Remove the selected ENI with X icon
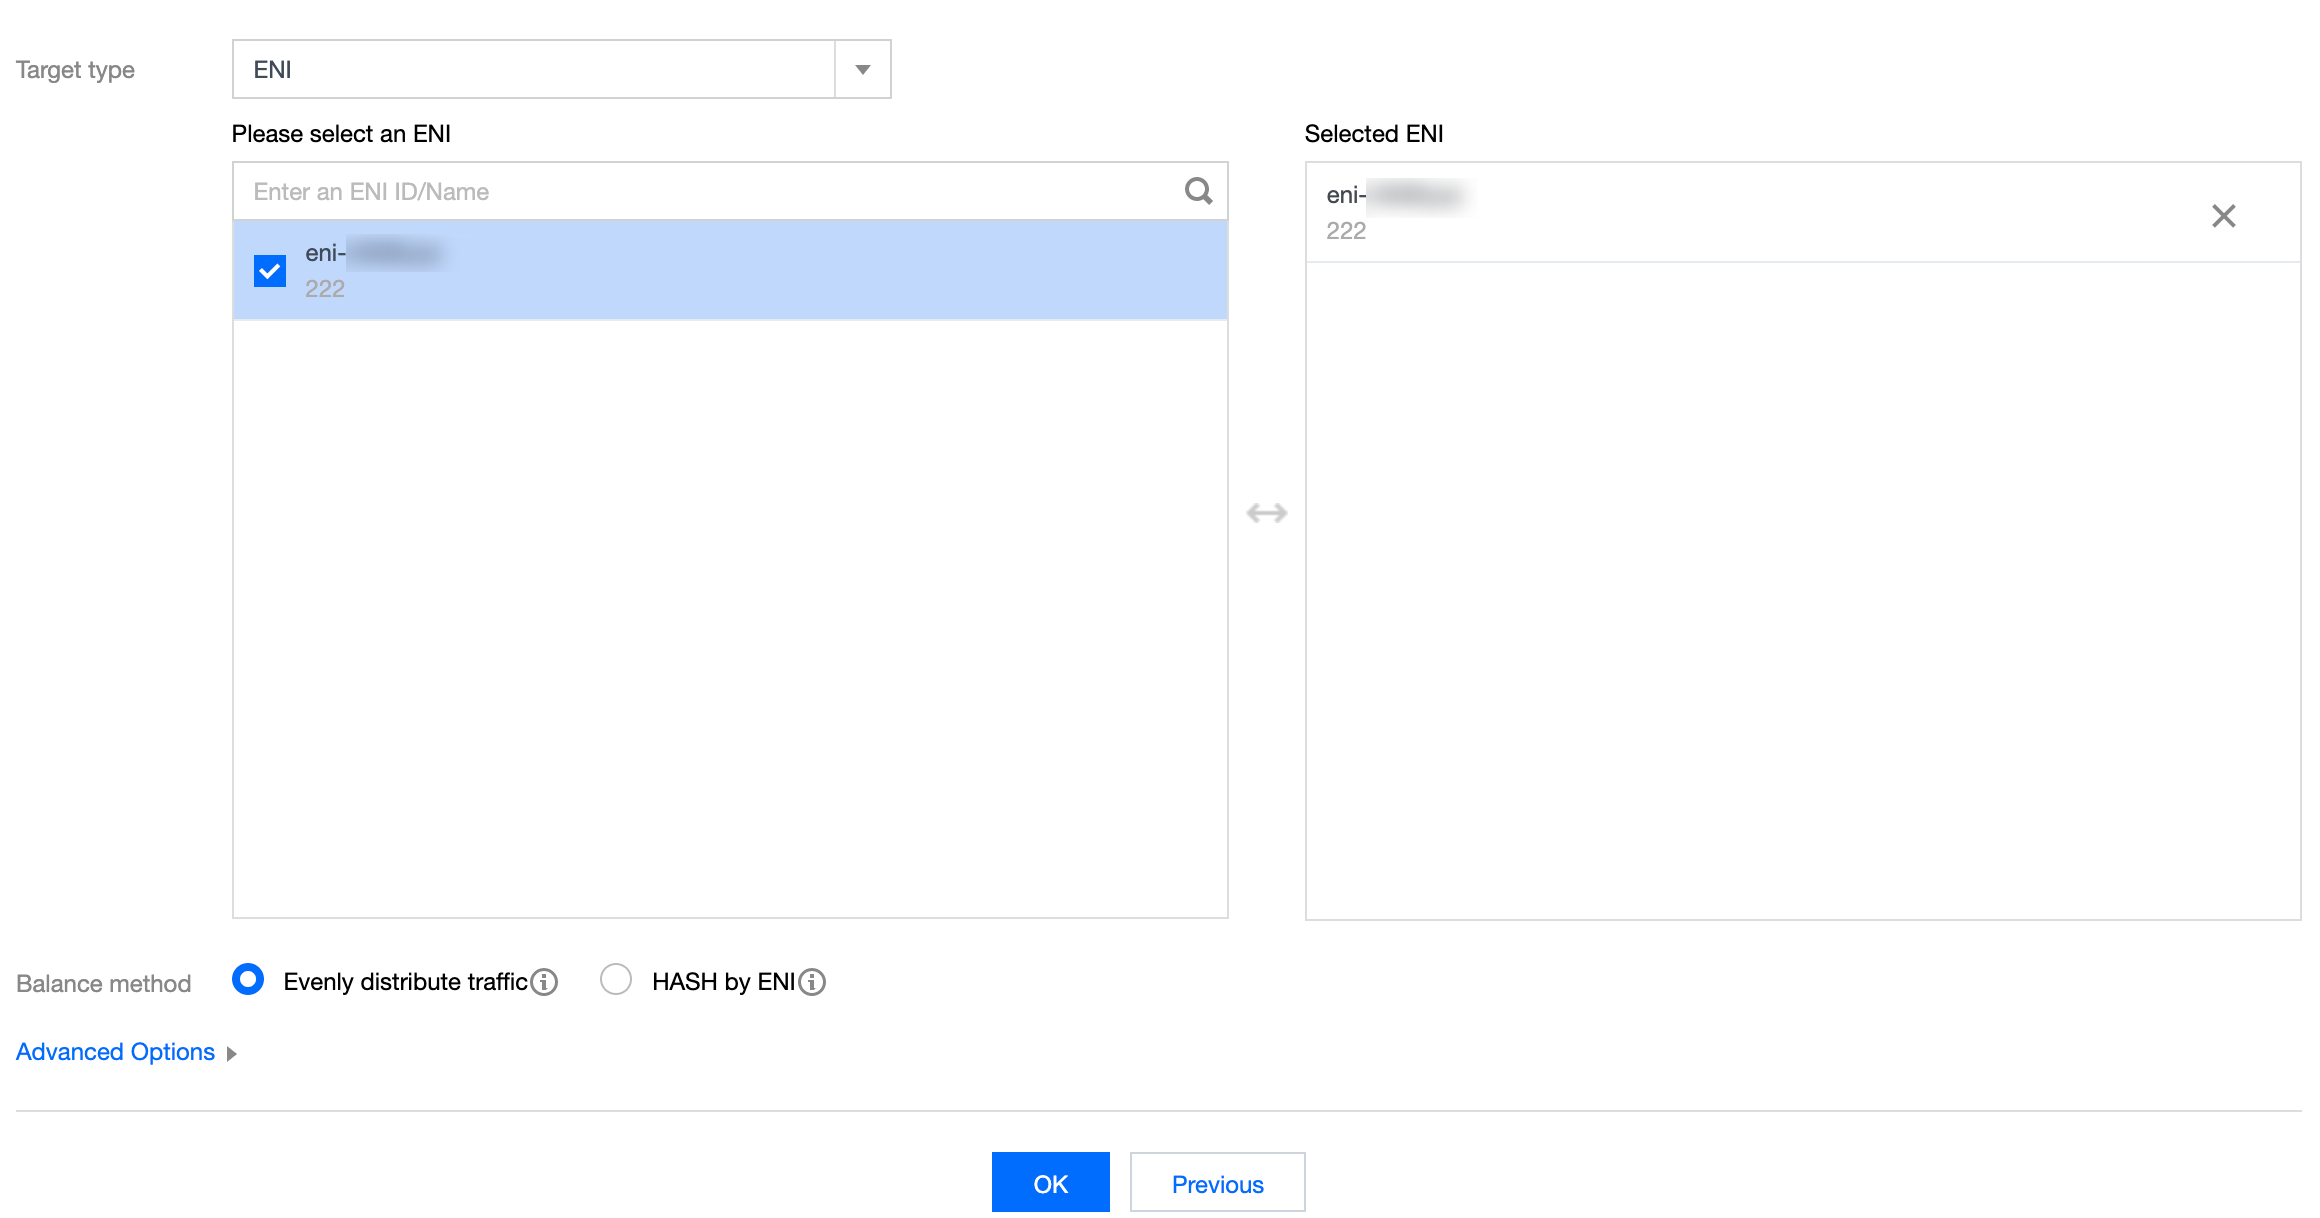The width and height of the screenshot is (2320, 1218). click(2223, 216)
